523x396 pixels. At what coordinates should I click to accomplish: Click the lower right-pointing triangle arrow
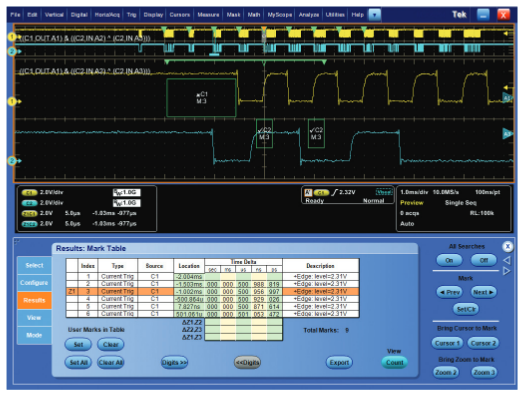[506, 271]
